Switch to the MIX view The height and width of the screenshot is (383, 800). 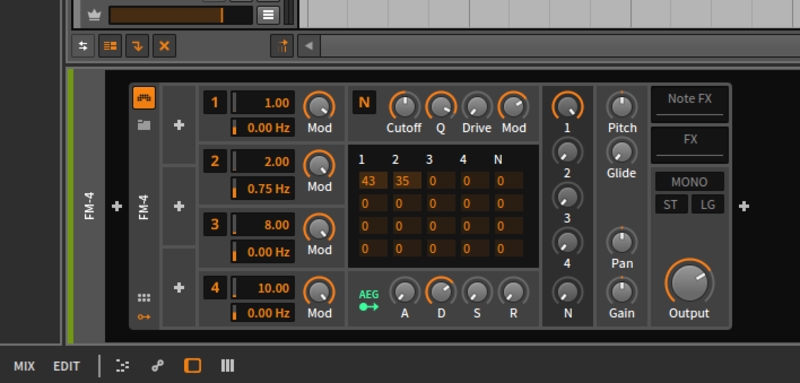[x=24, y=366]
